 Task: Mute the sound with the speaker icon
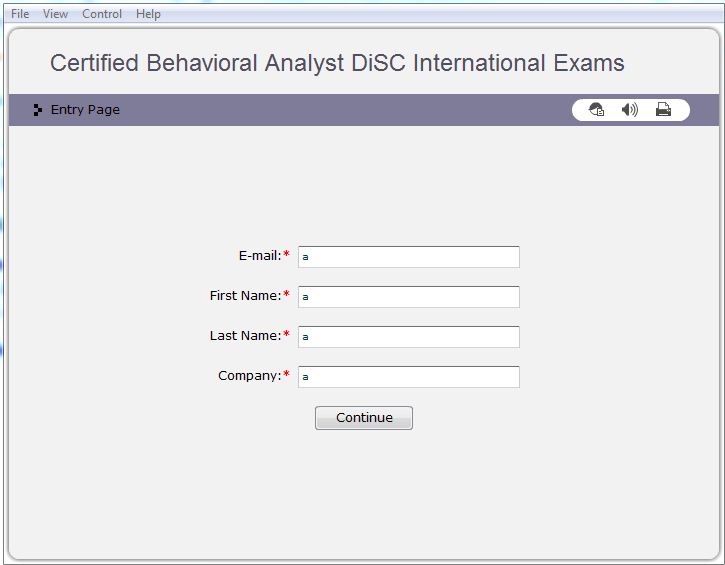point(629,110)
